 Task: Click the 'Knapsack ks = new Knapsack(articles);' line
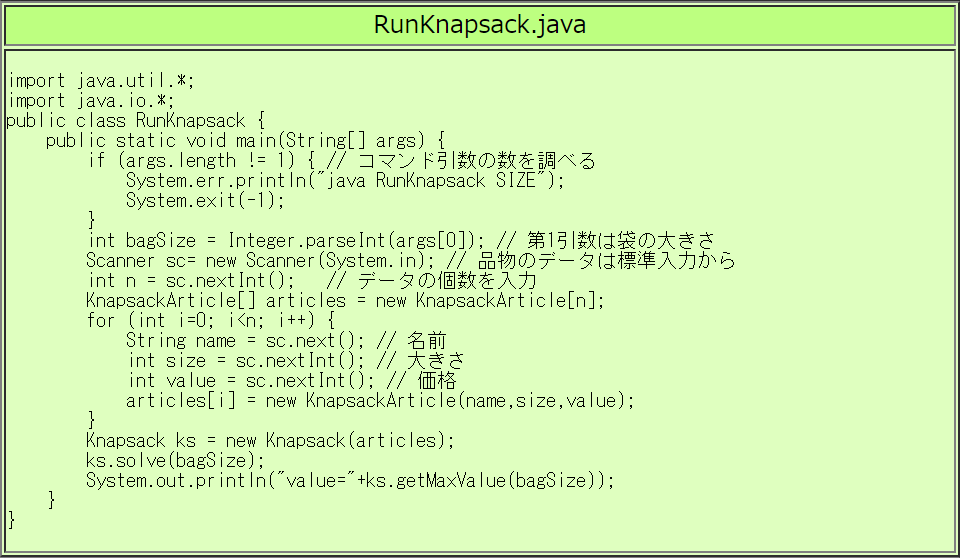[x=270, y=441]
